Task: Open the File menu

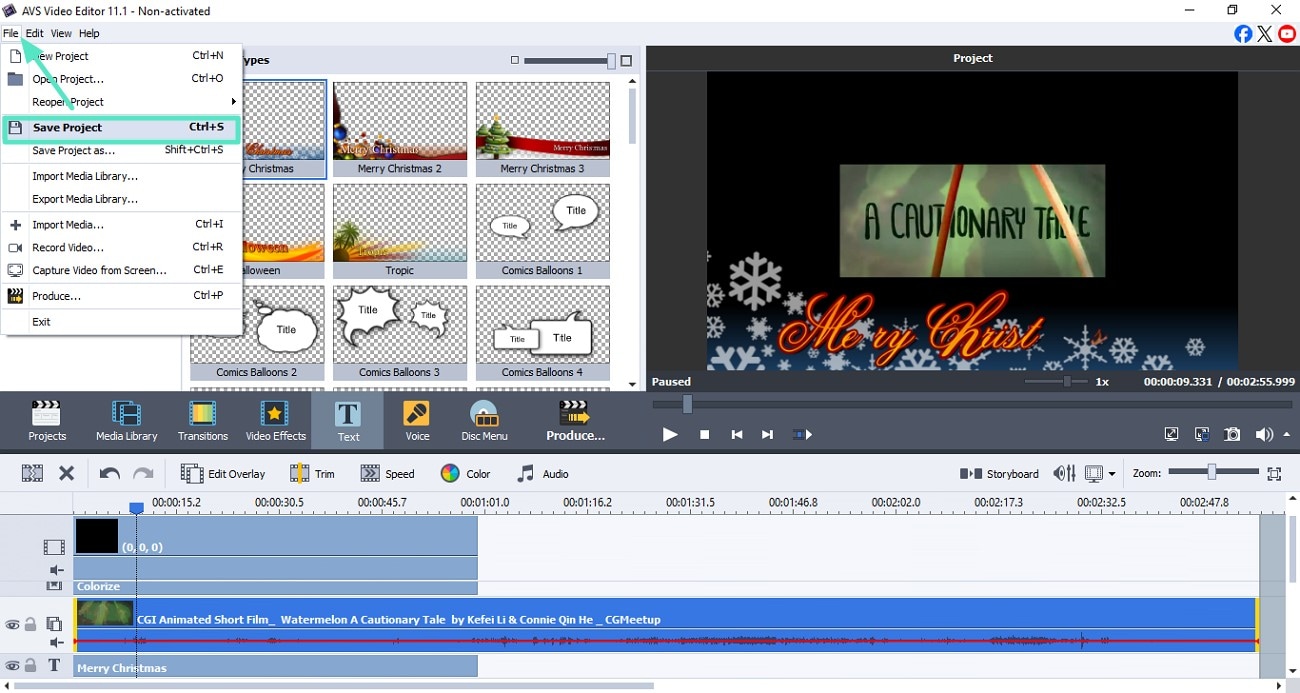Action: (11, 33)
